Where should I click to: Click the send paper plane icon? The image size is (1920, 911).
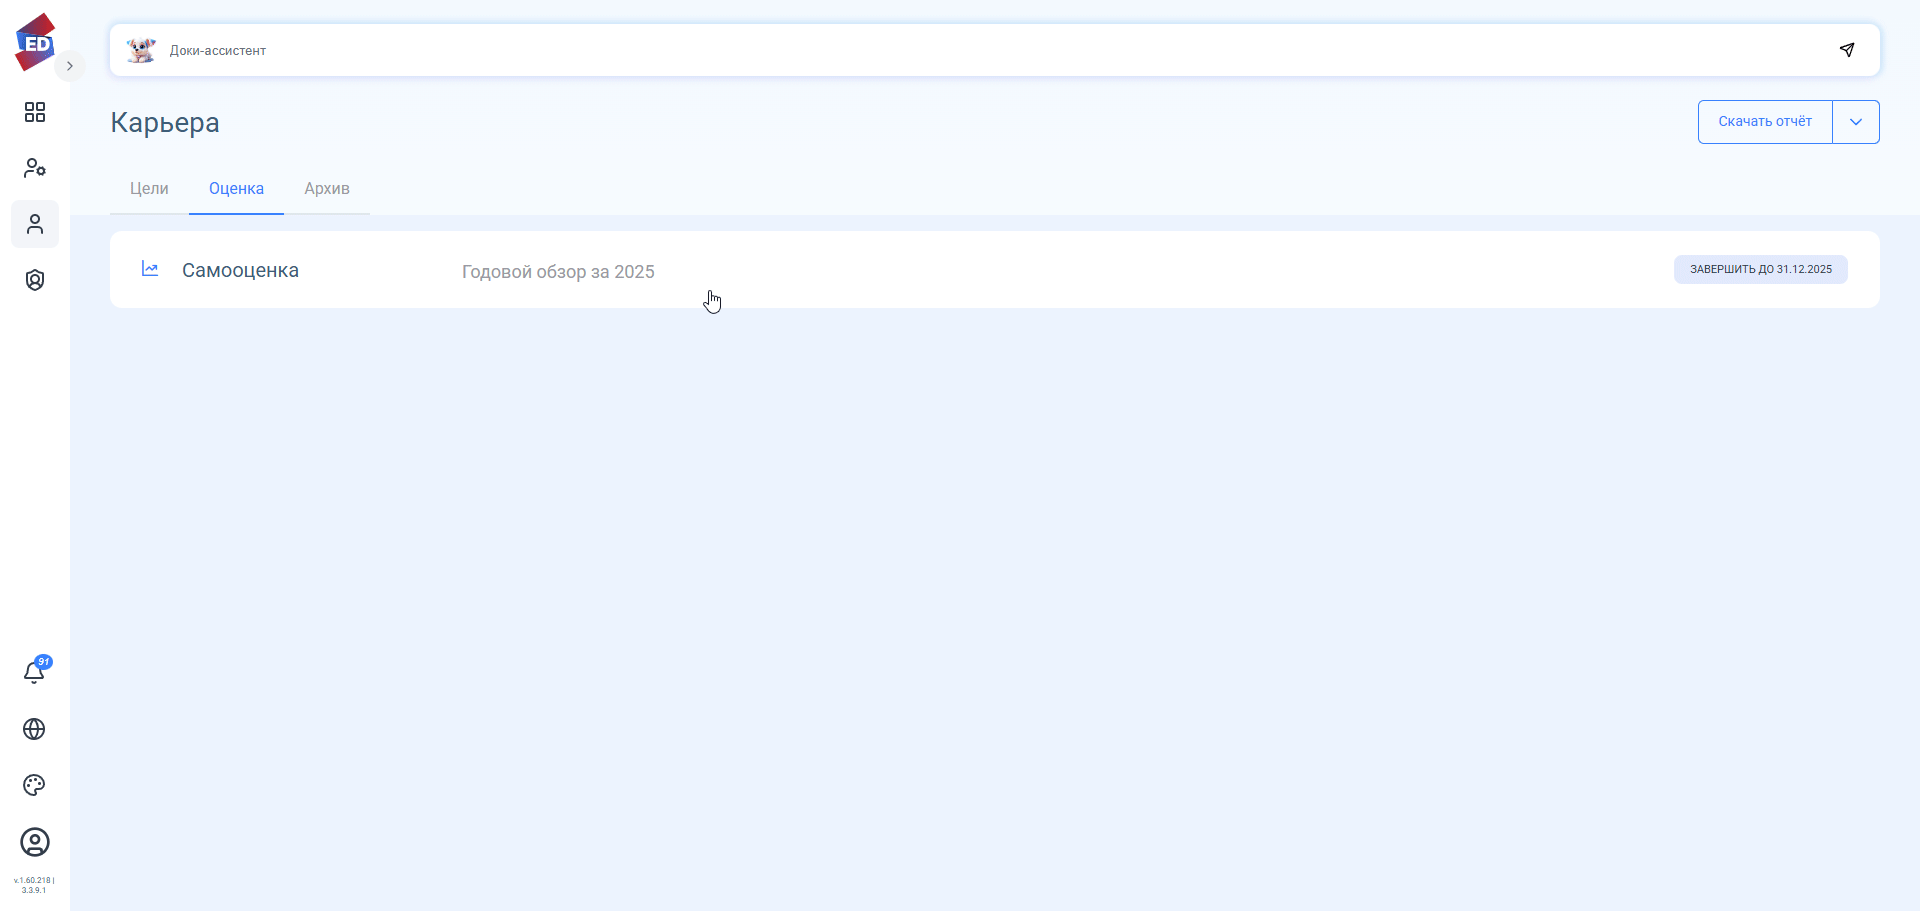pyautogui.click(x=1847, y=50)
